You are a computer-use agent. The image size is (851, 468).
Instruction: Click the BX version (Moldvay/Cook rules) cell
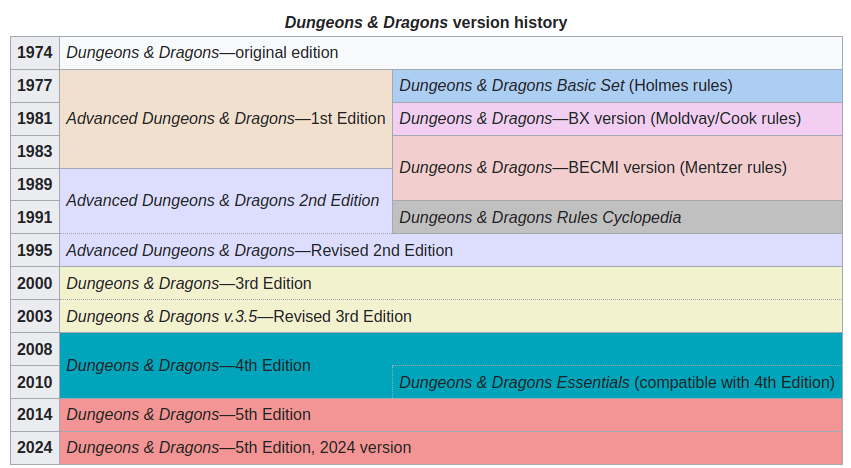(600, 119)
